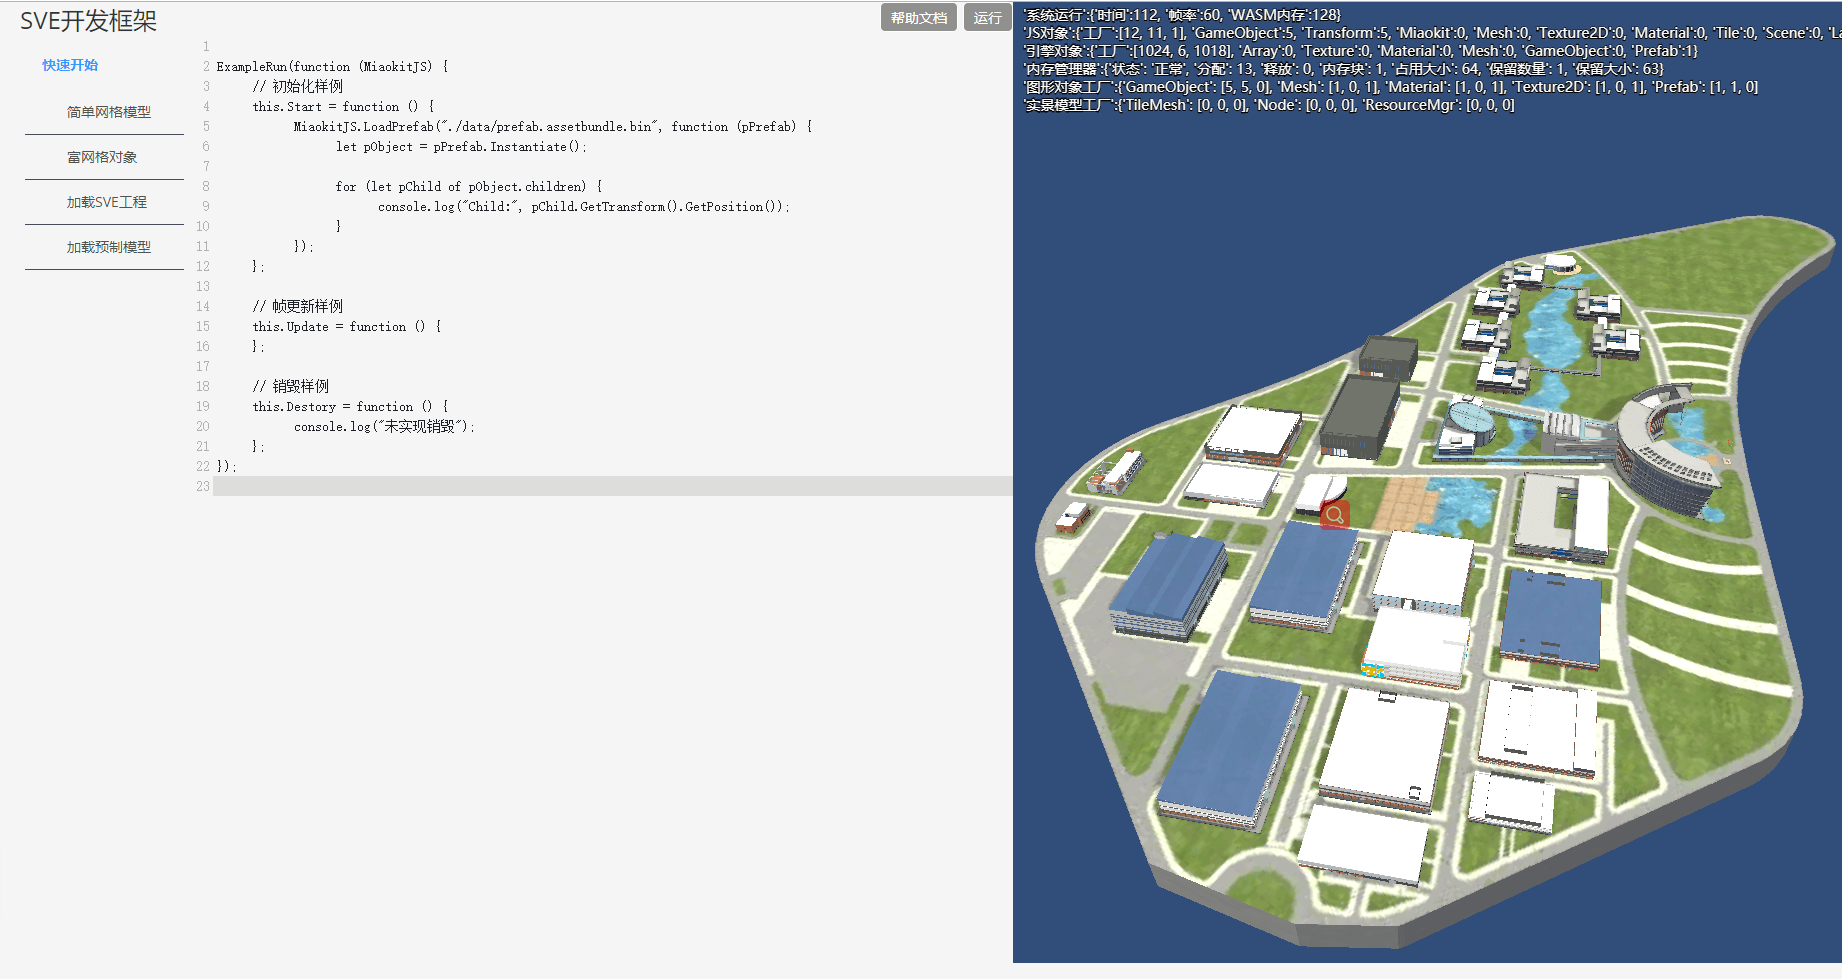This screenshot has width=1842, height=979.
Task: Click the 内存管理器 status text line
Action: 1343,69
